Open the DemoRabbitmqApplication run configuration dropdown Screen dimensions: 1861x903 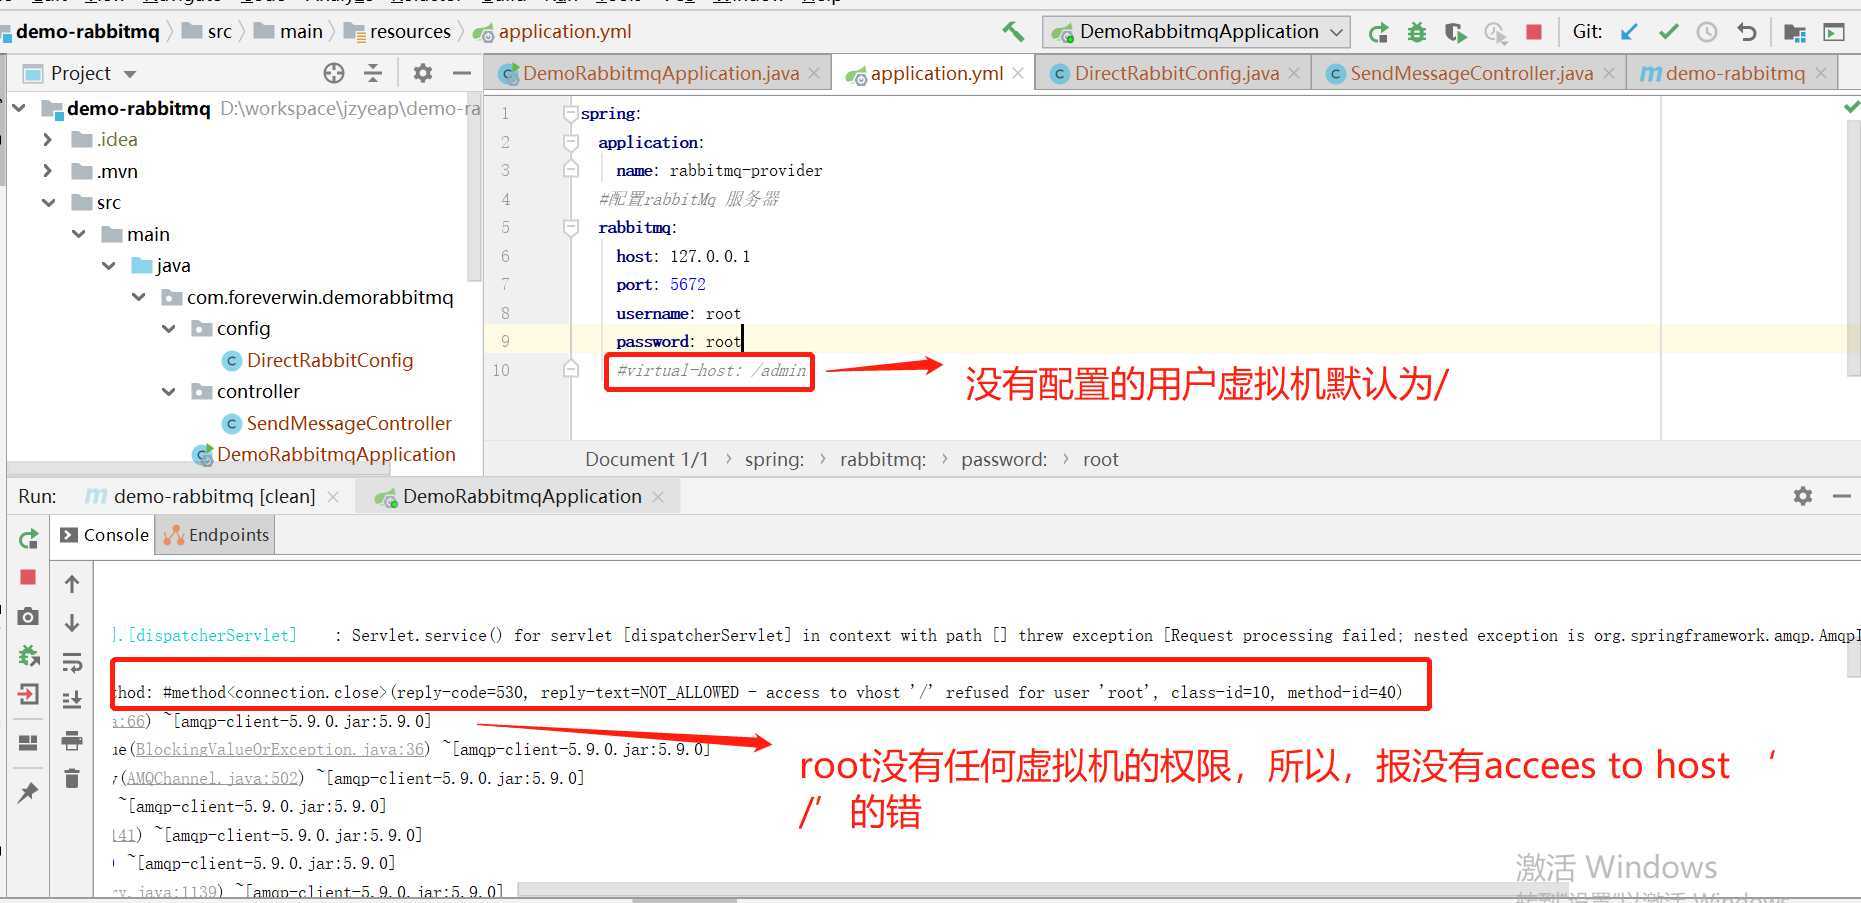1197,32
